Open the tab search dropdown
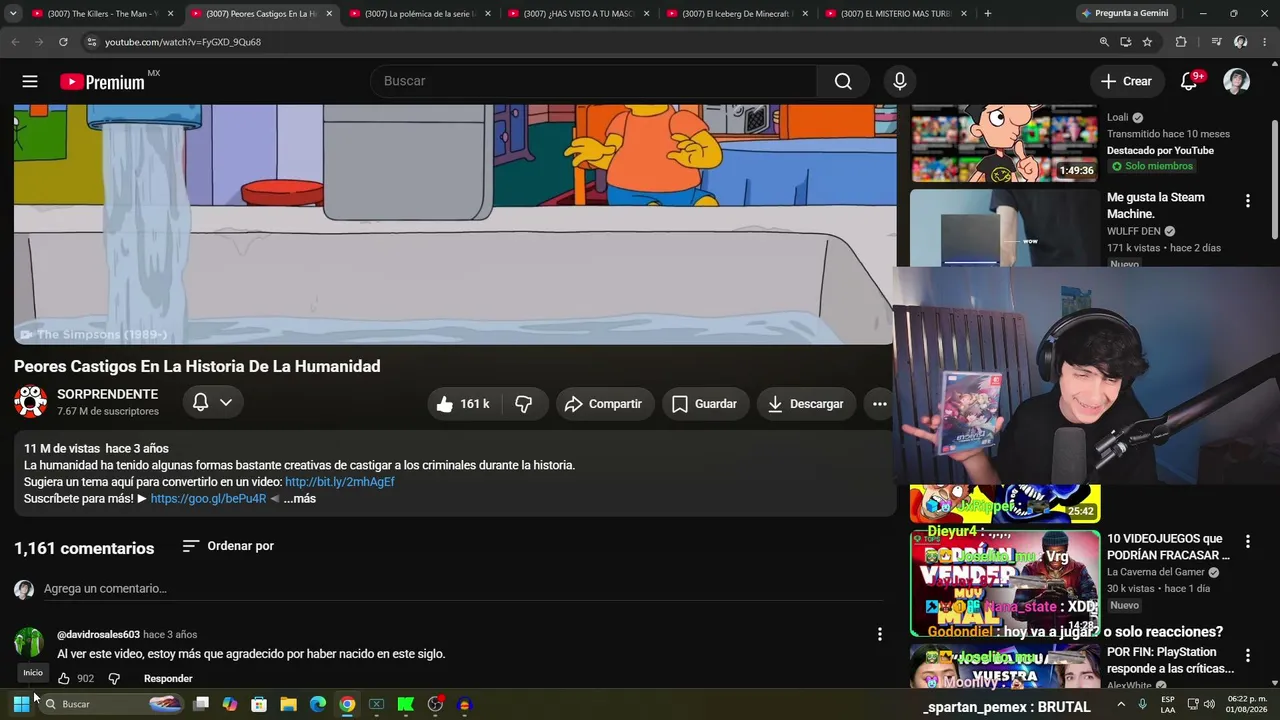Screen dimensions: 1280x720 click(13, 14)
